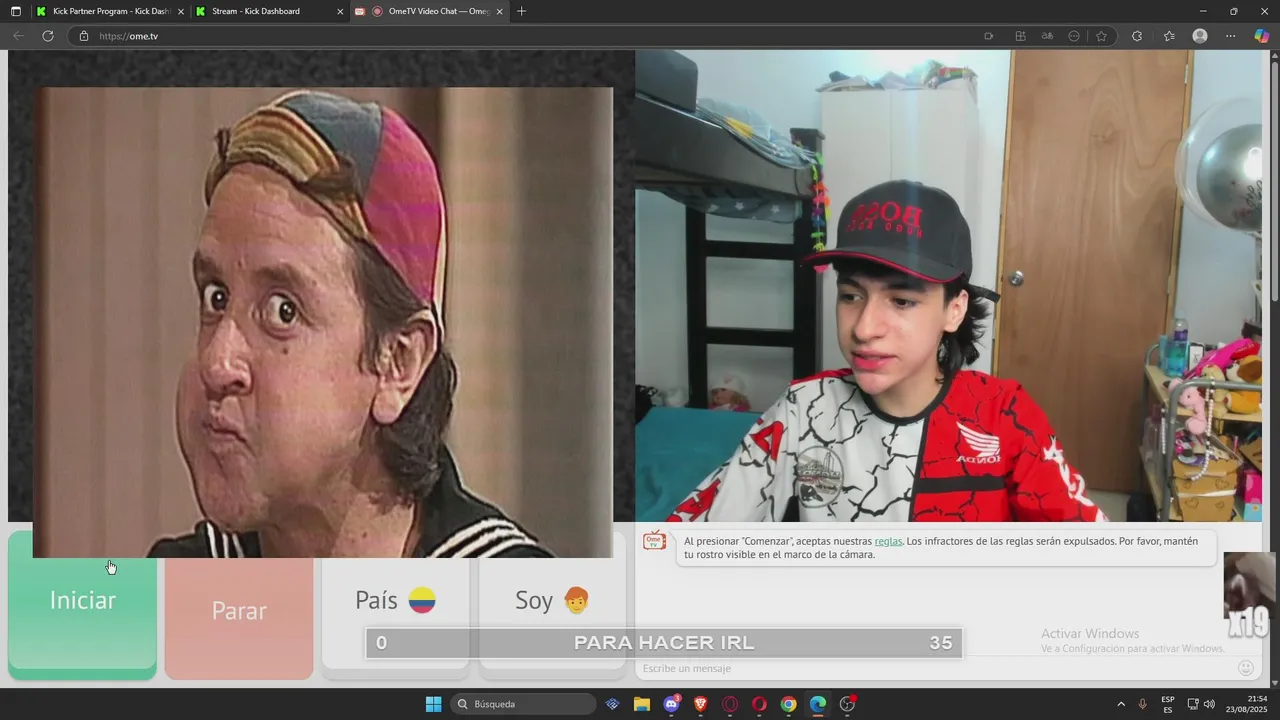
Task: Close the Kick Partner Program tab
Action: point(181,12)
